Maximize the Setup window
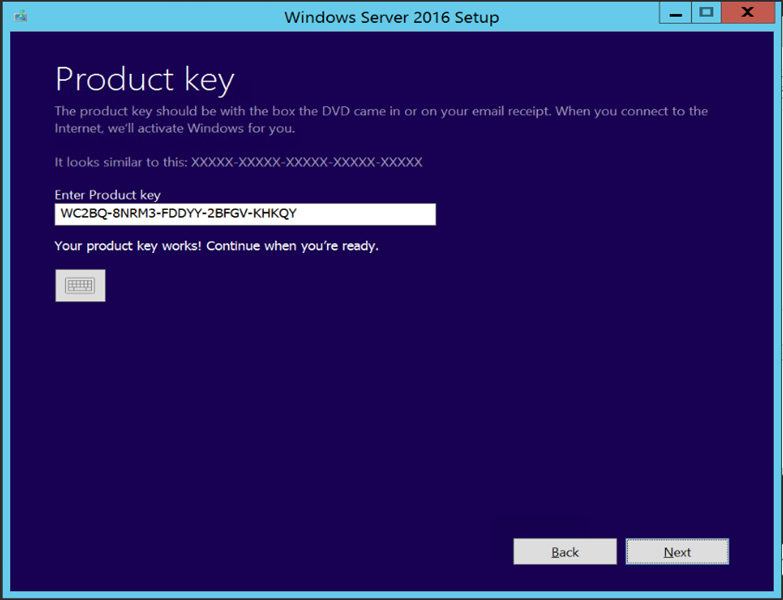 pyautogui.click(x=706, y=14)
